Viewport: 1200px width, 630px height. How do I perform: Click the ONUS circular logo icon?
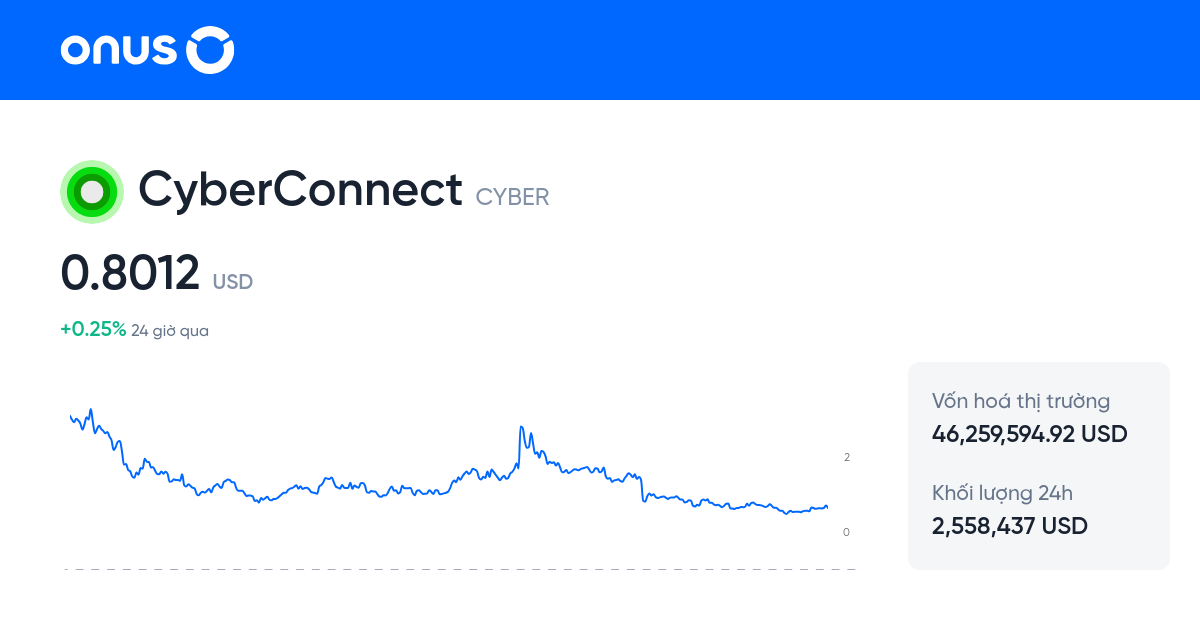point(210,50)
